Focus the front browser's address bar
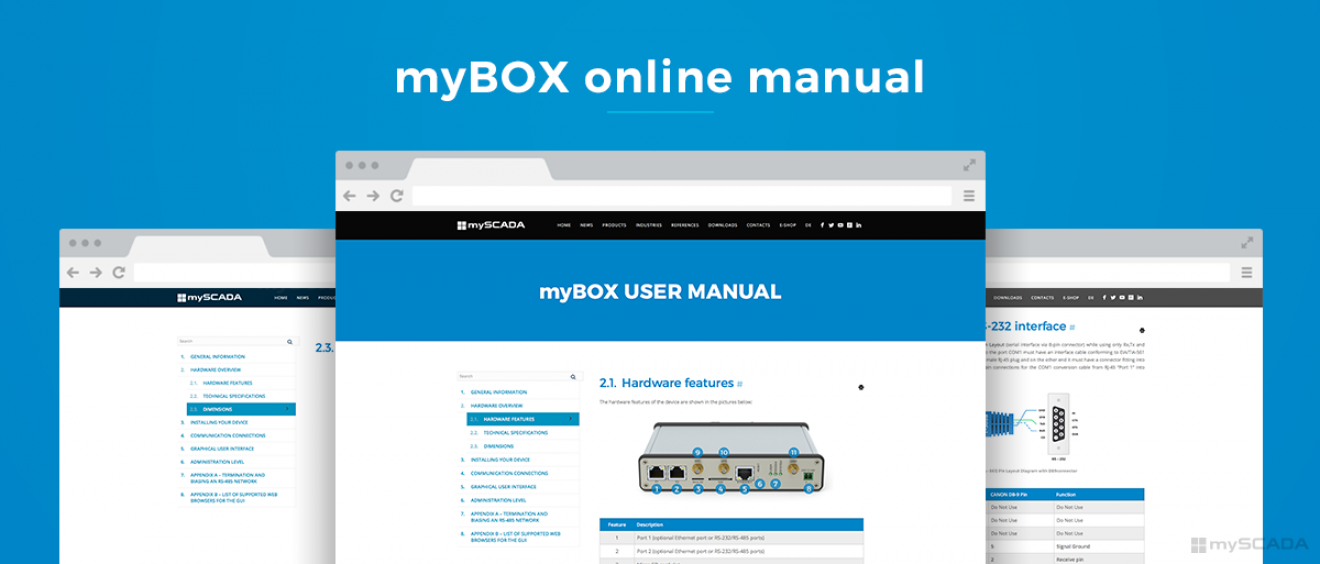 point(682,195)
